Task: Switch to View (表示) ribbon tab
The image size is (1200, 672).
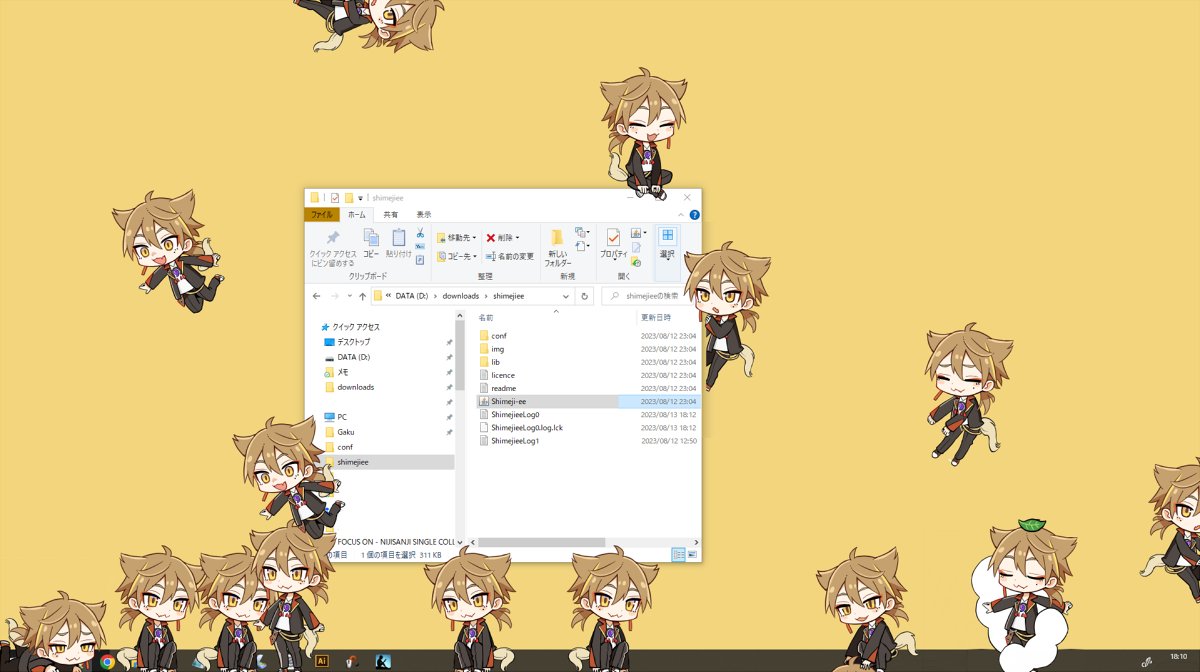Action: click(423, 215)
